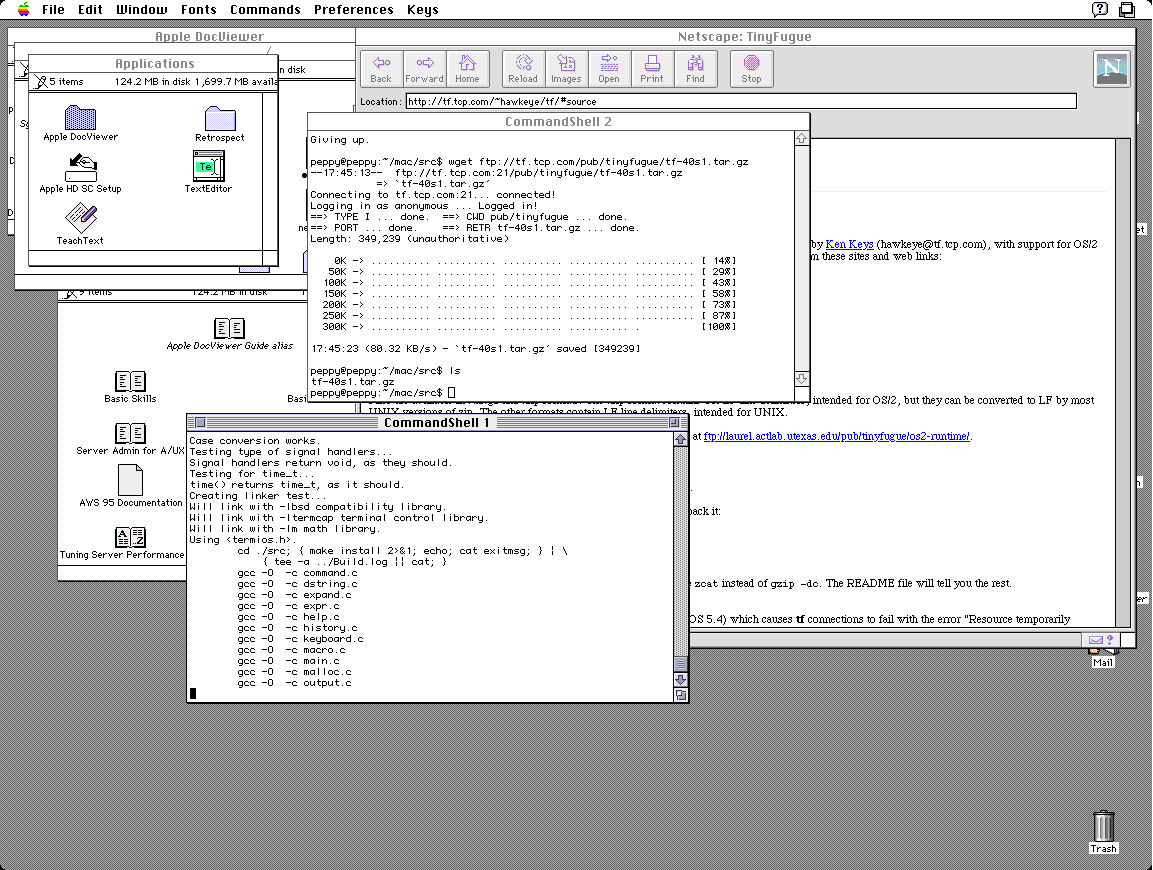Image resolution: width=1153 pixels, height=870 pixels.
Task: Stop loading with the Stop button
Action: [x=752, y=69]
